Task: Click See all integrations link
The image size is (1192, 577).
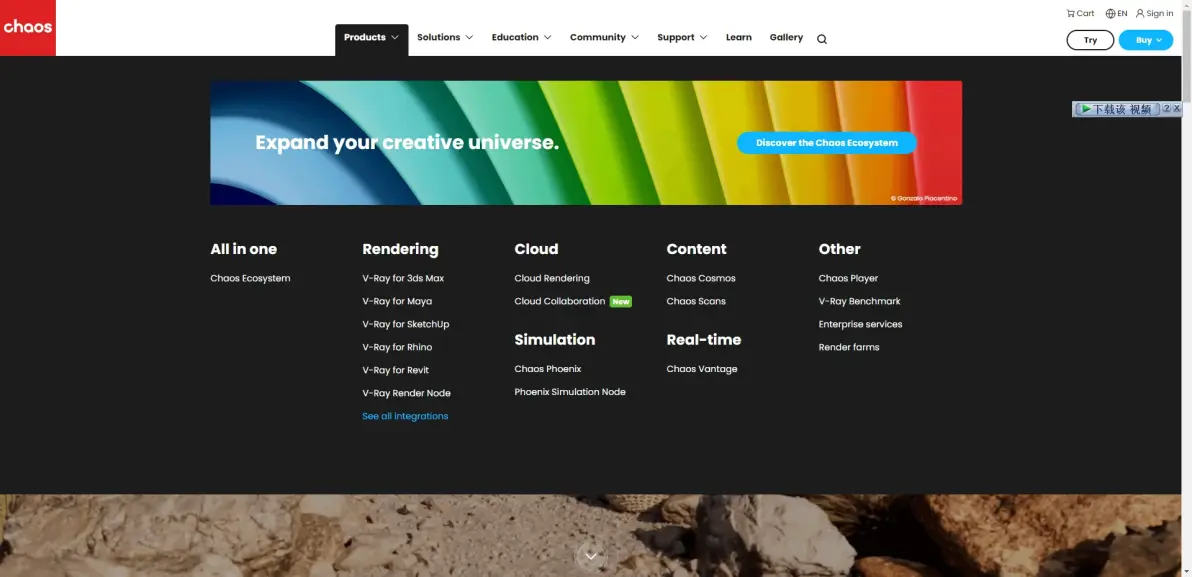Action: 405,416
